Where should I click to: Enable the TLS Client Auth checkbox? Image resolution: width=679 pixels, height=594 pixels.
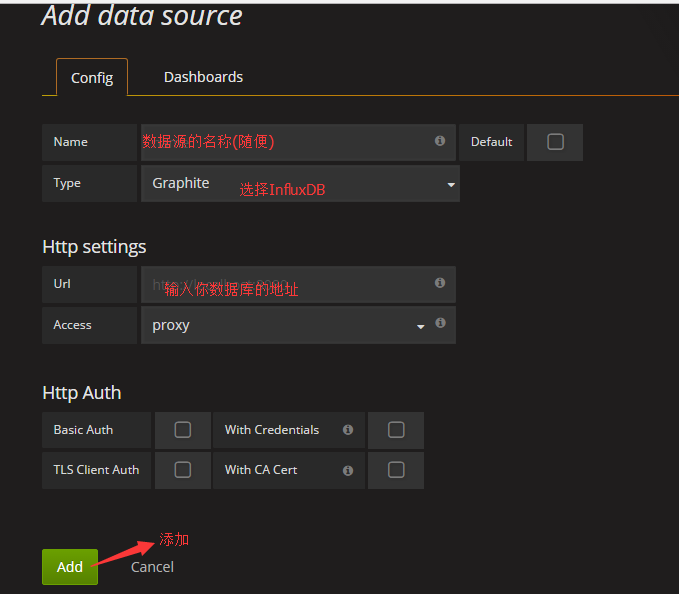183,470
